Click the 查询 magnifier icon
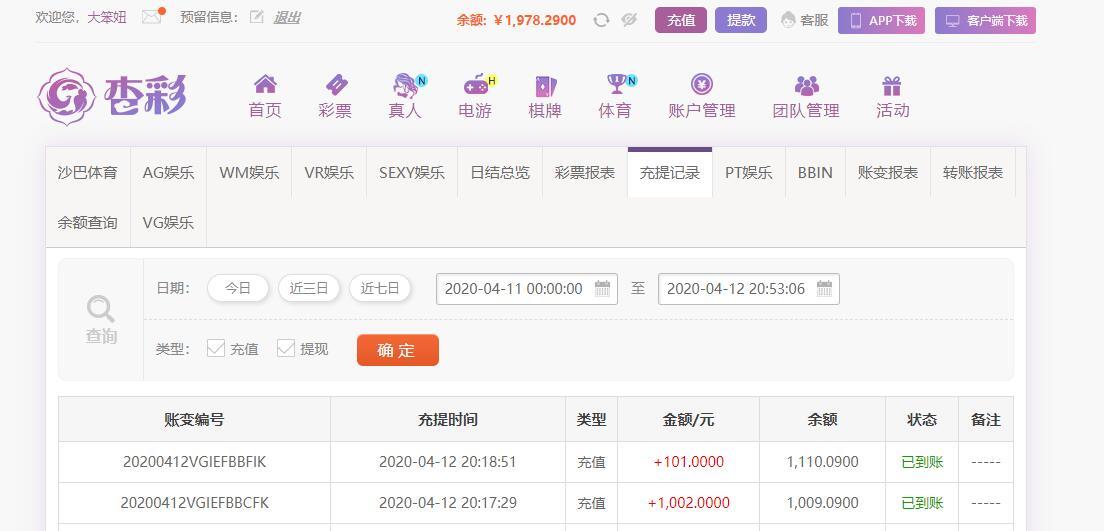The height and width of the screenshot is (531, 1104). tap(101, 308)
